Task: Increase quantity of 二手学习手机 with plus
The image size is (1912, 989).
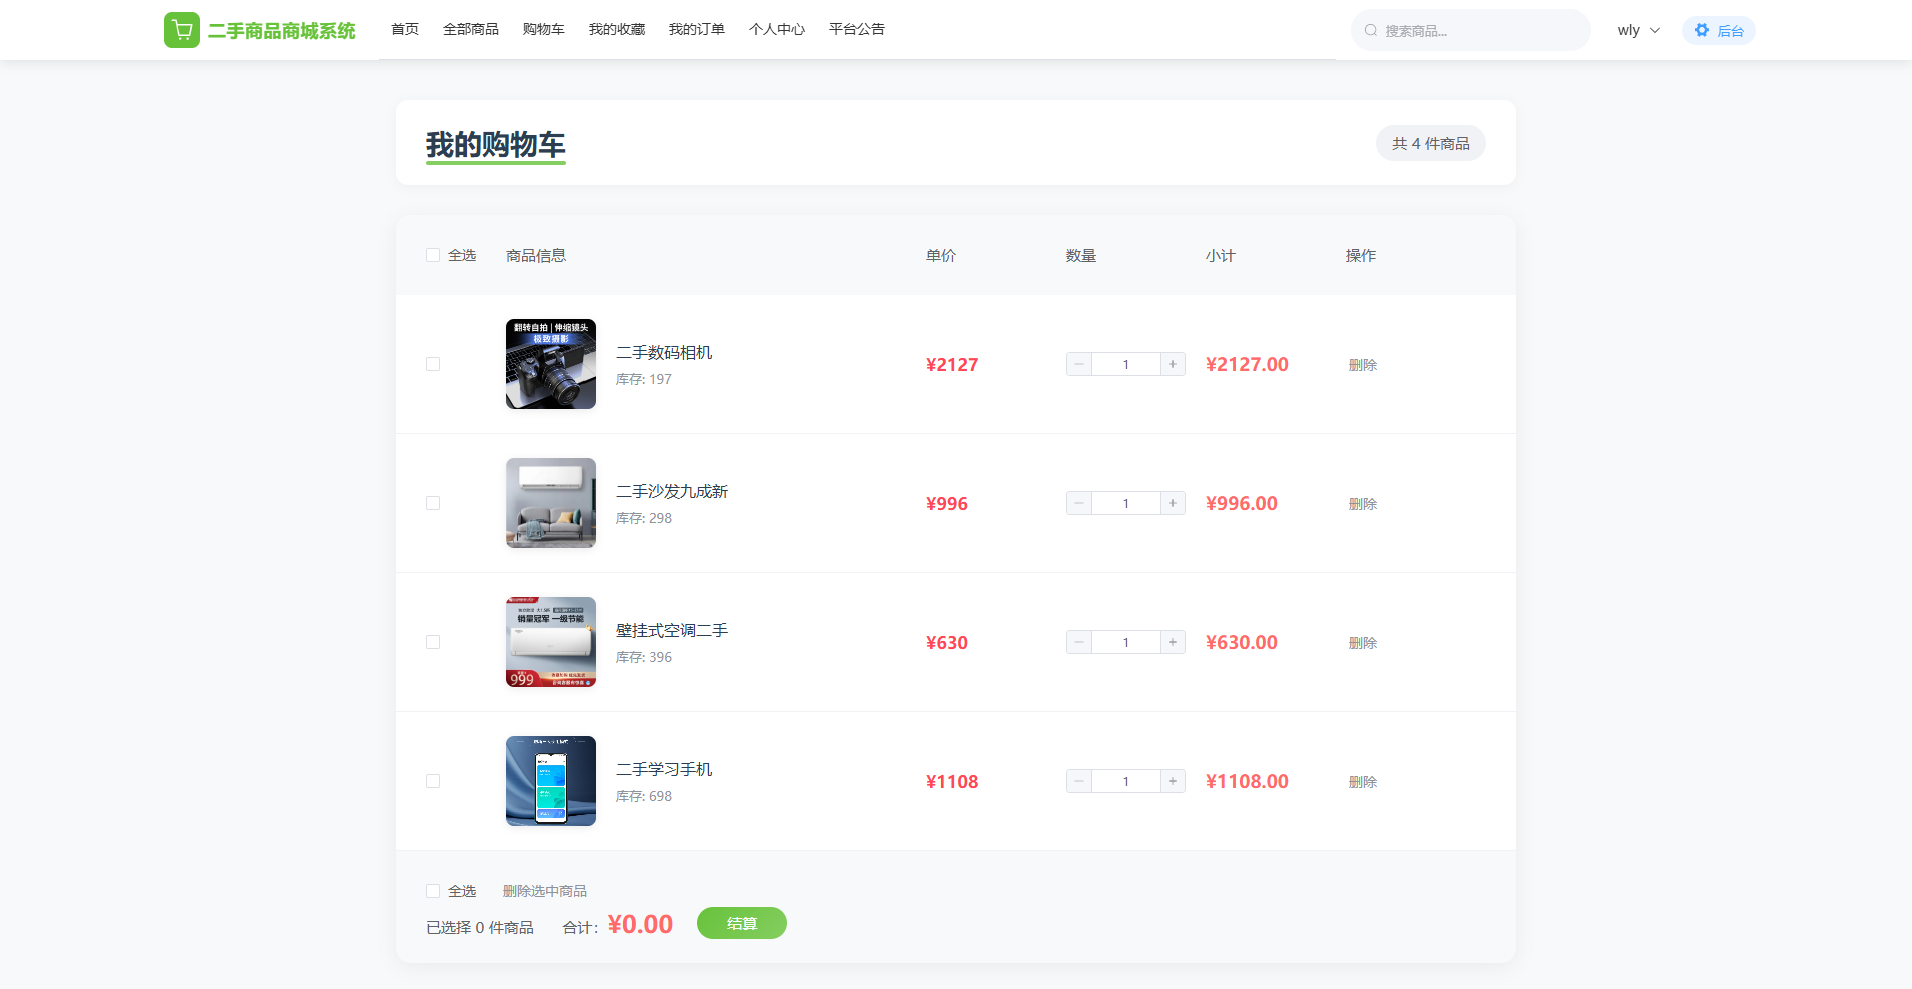Action: [1173, 781]
